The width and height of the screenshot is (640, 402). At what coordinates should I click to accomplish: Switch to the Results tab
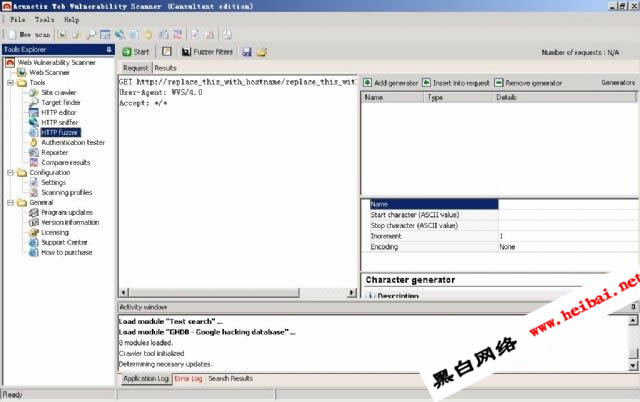tap(165, 68)
